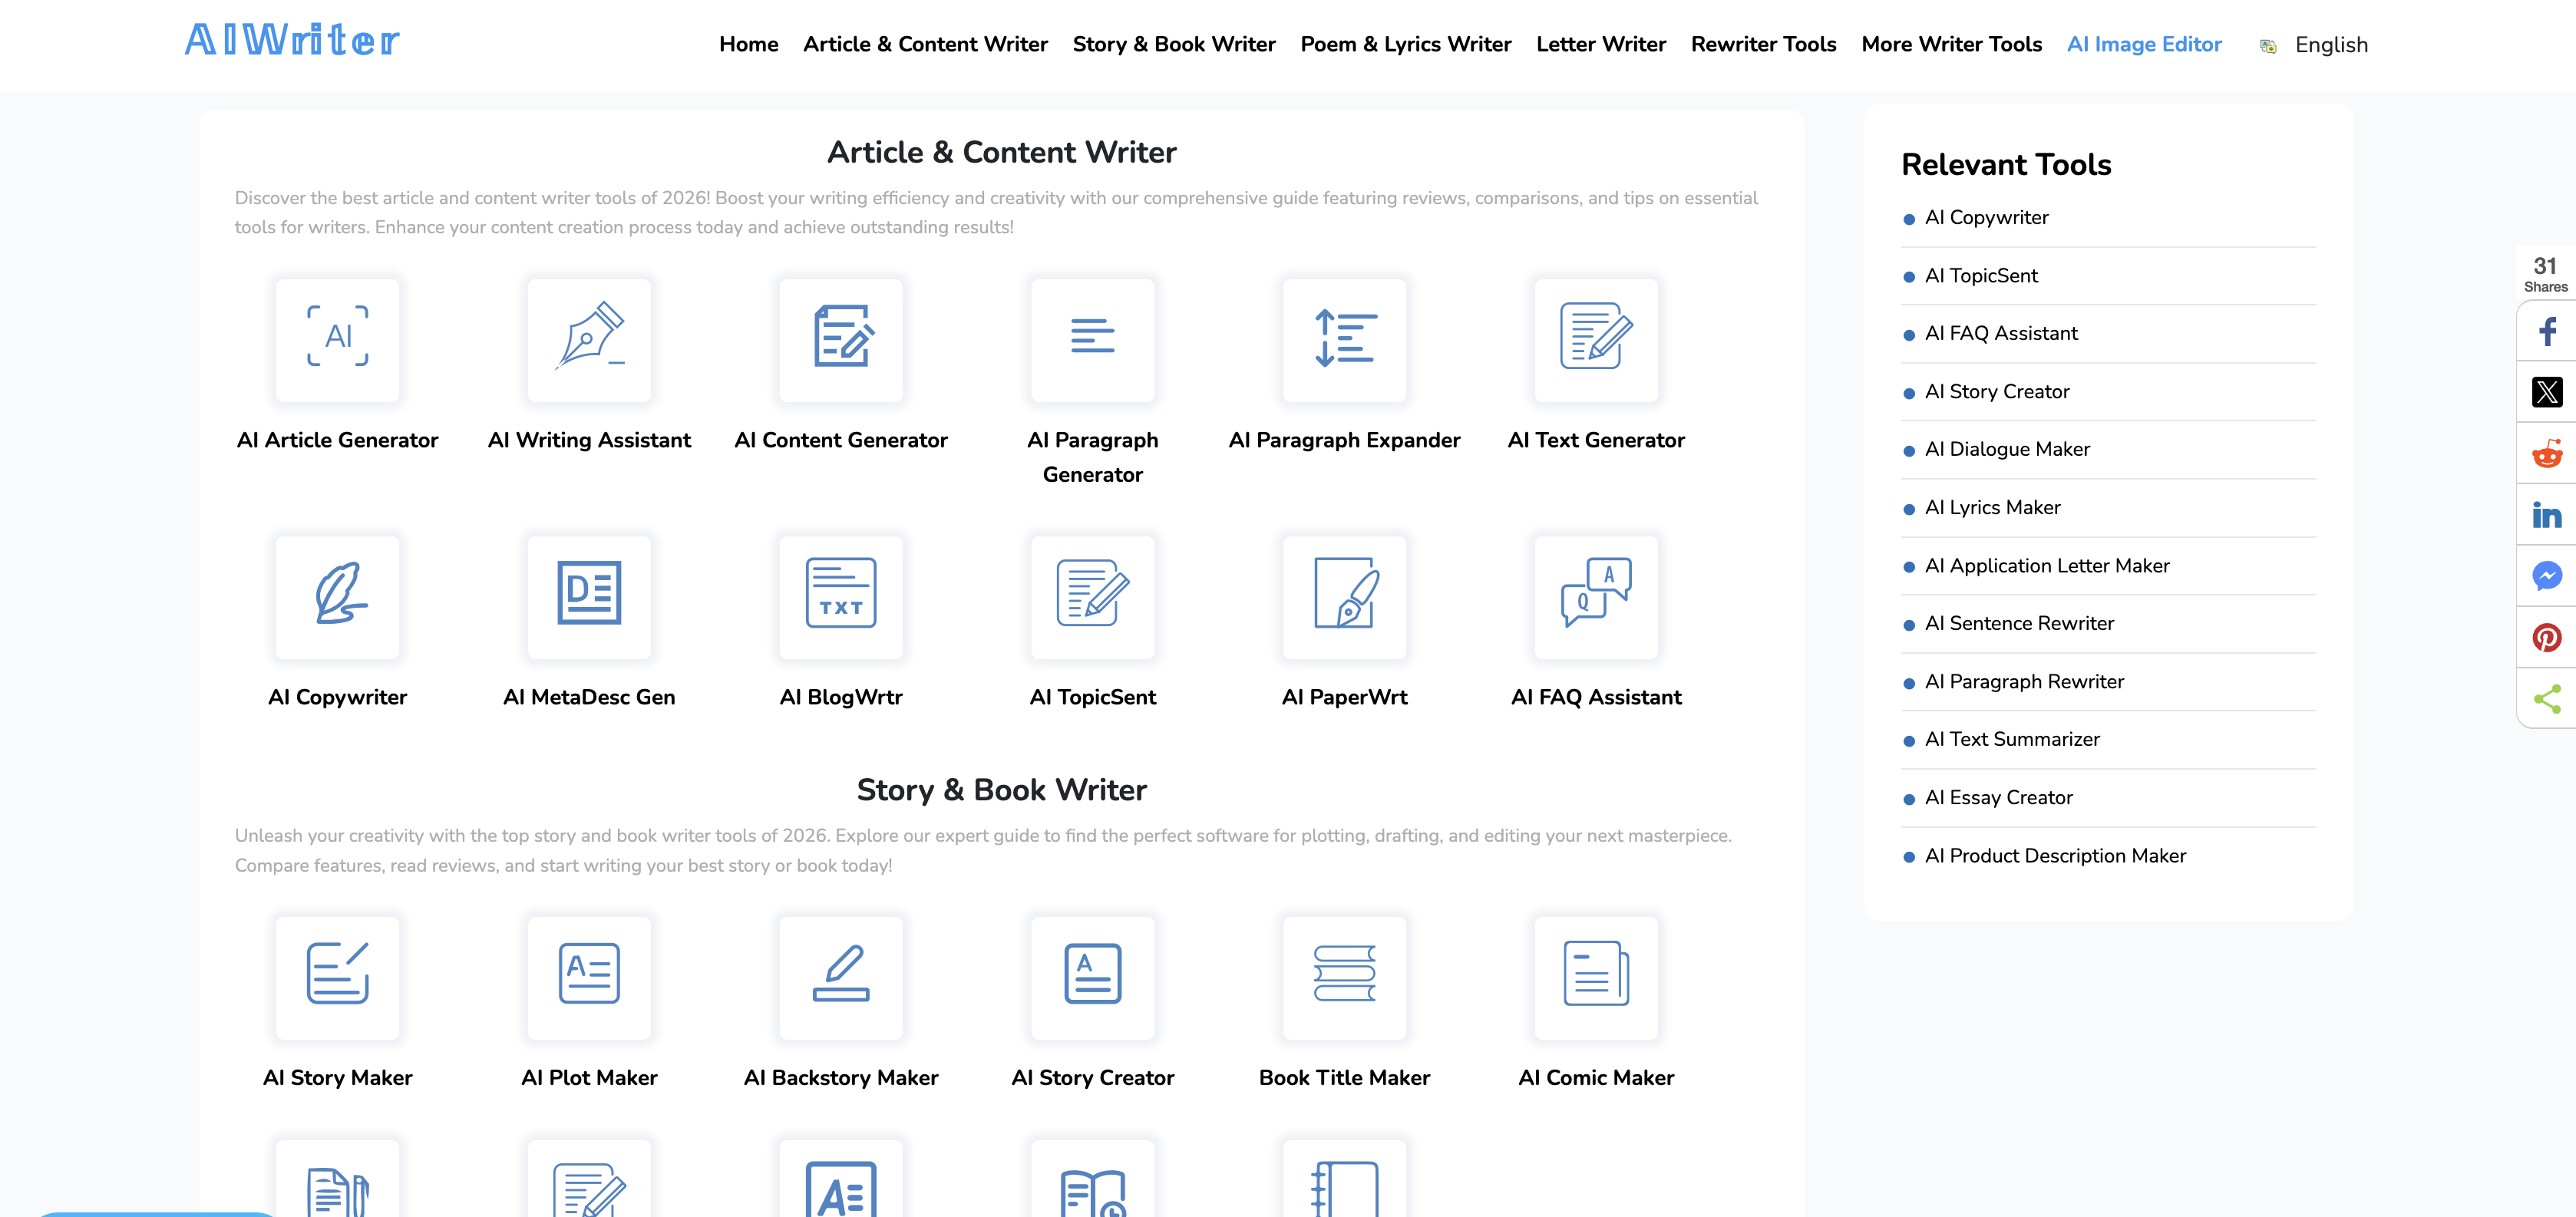Select the AI FAQ Assistant icon
2576x1217 pixels.
tap(1596, 597)
